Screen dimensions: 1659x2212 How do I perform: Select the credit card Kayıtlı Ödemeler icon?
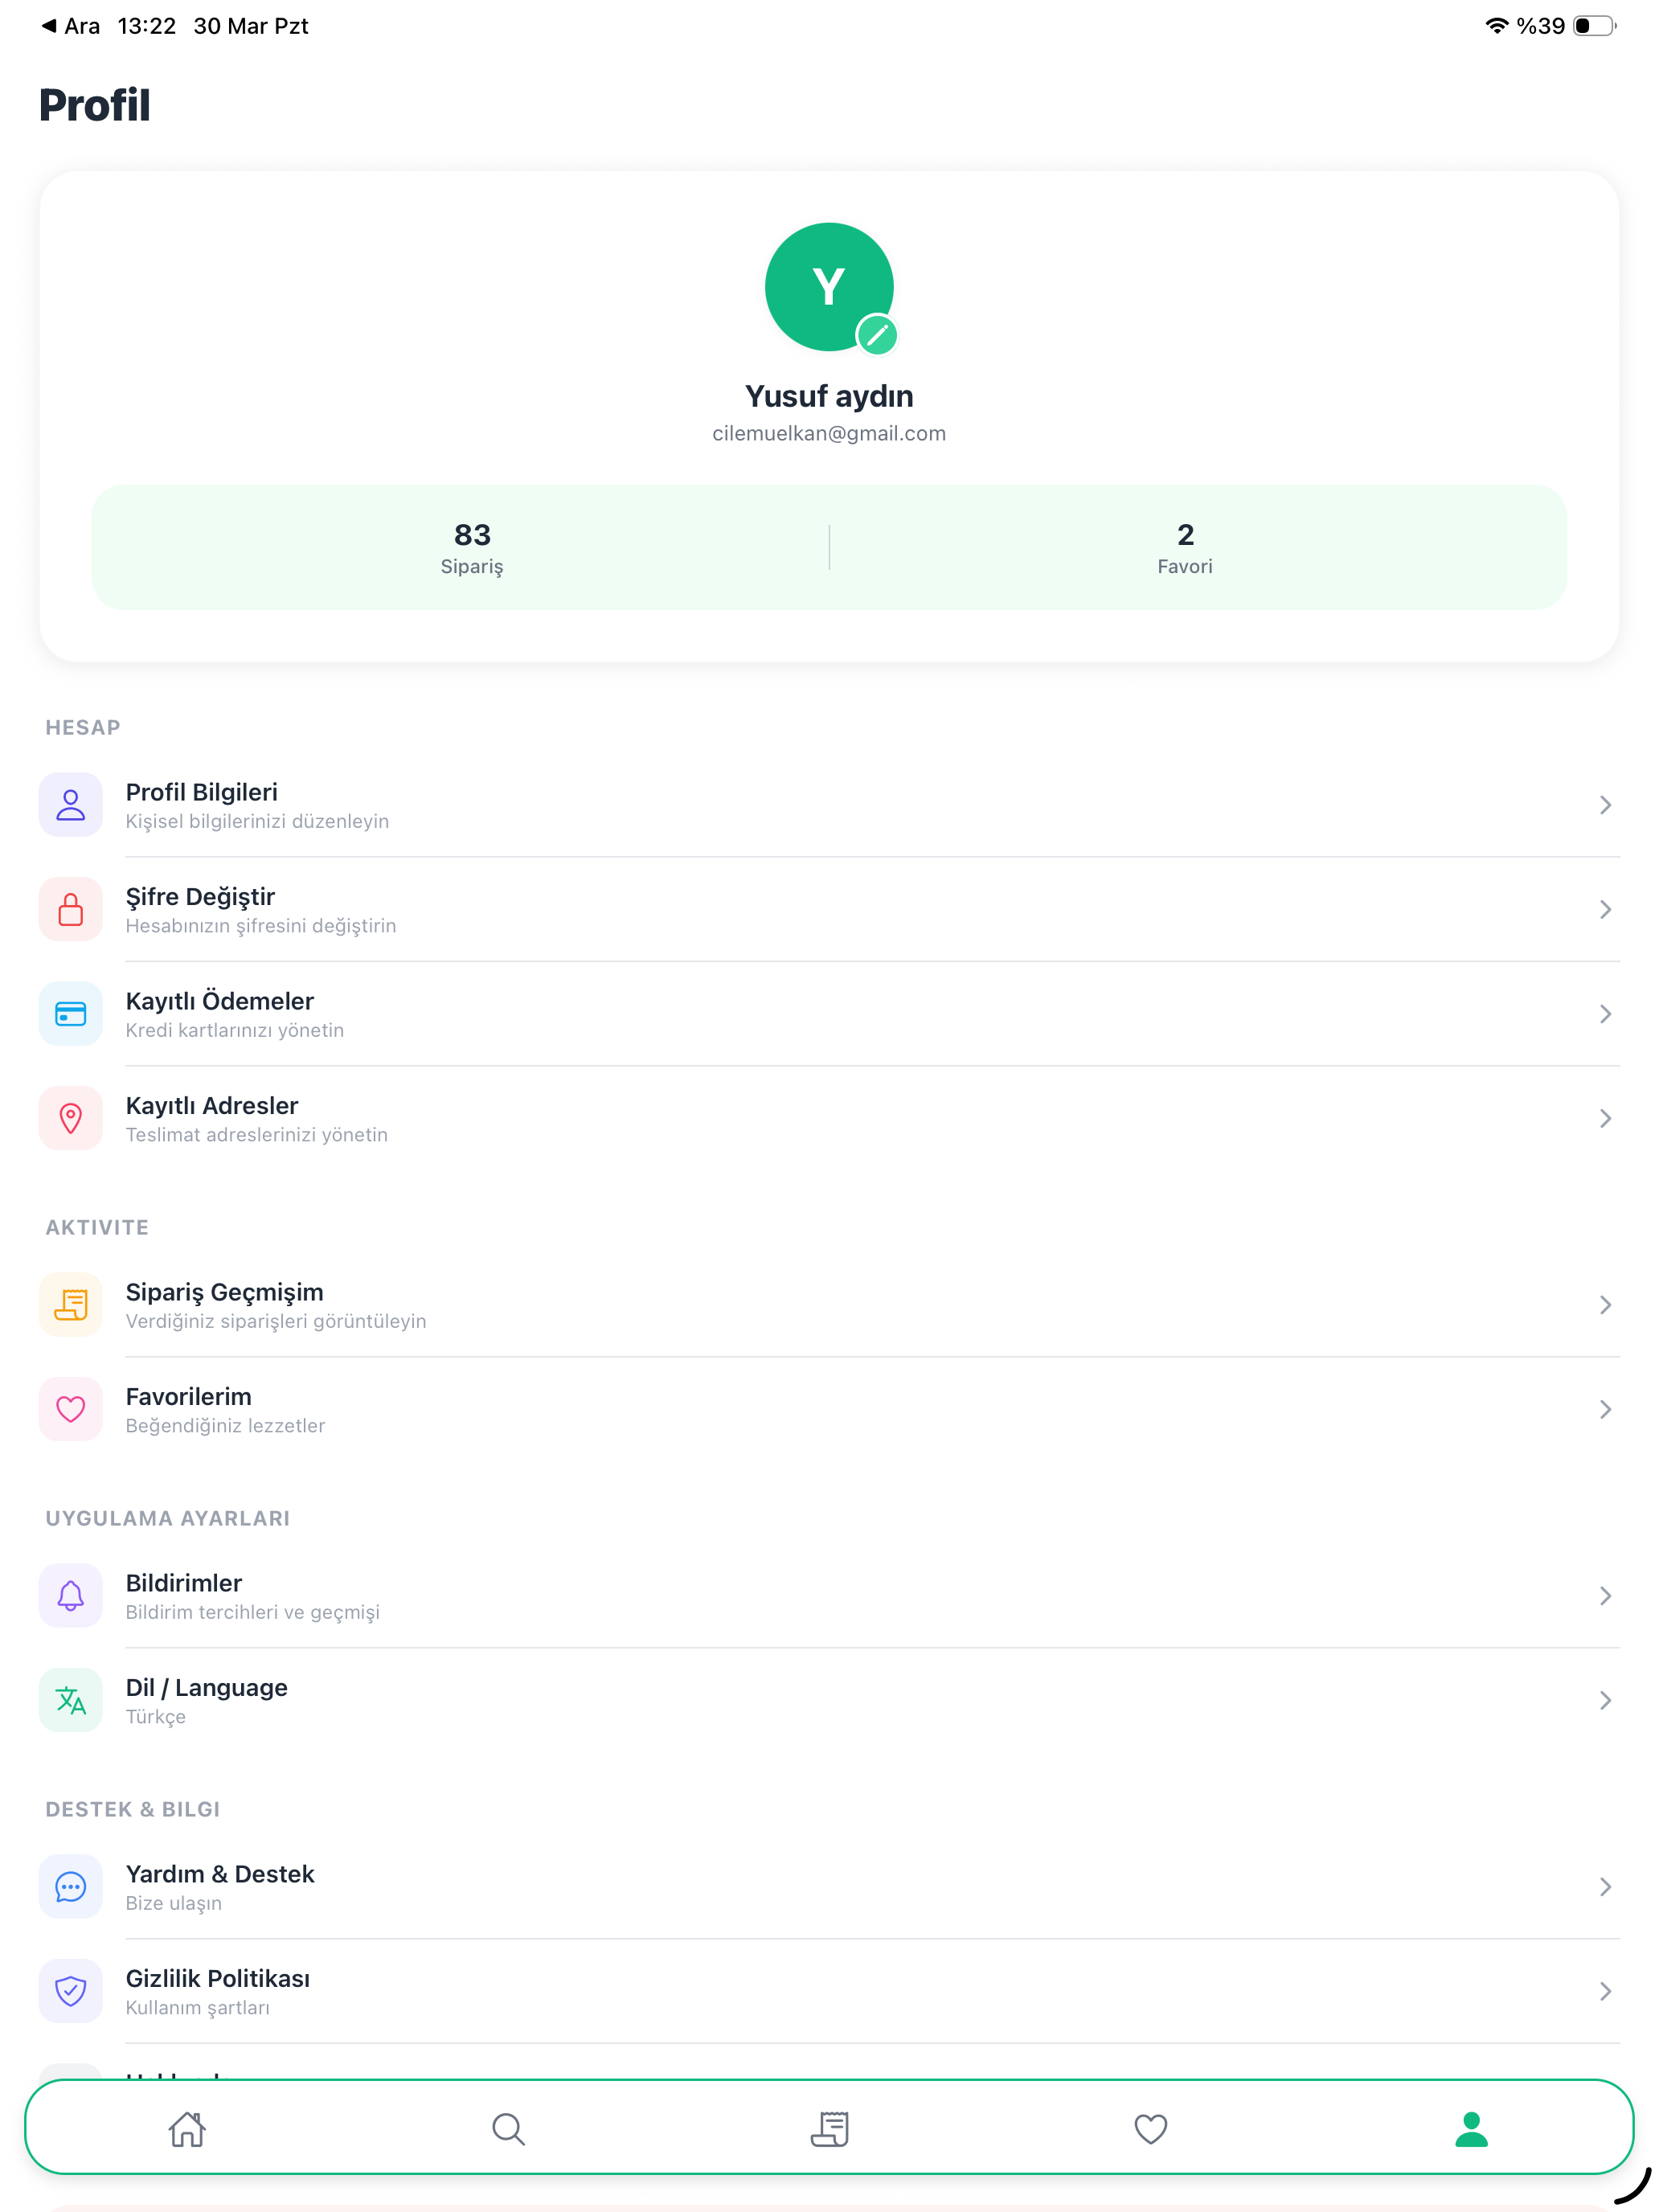tap(70, 1014)
